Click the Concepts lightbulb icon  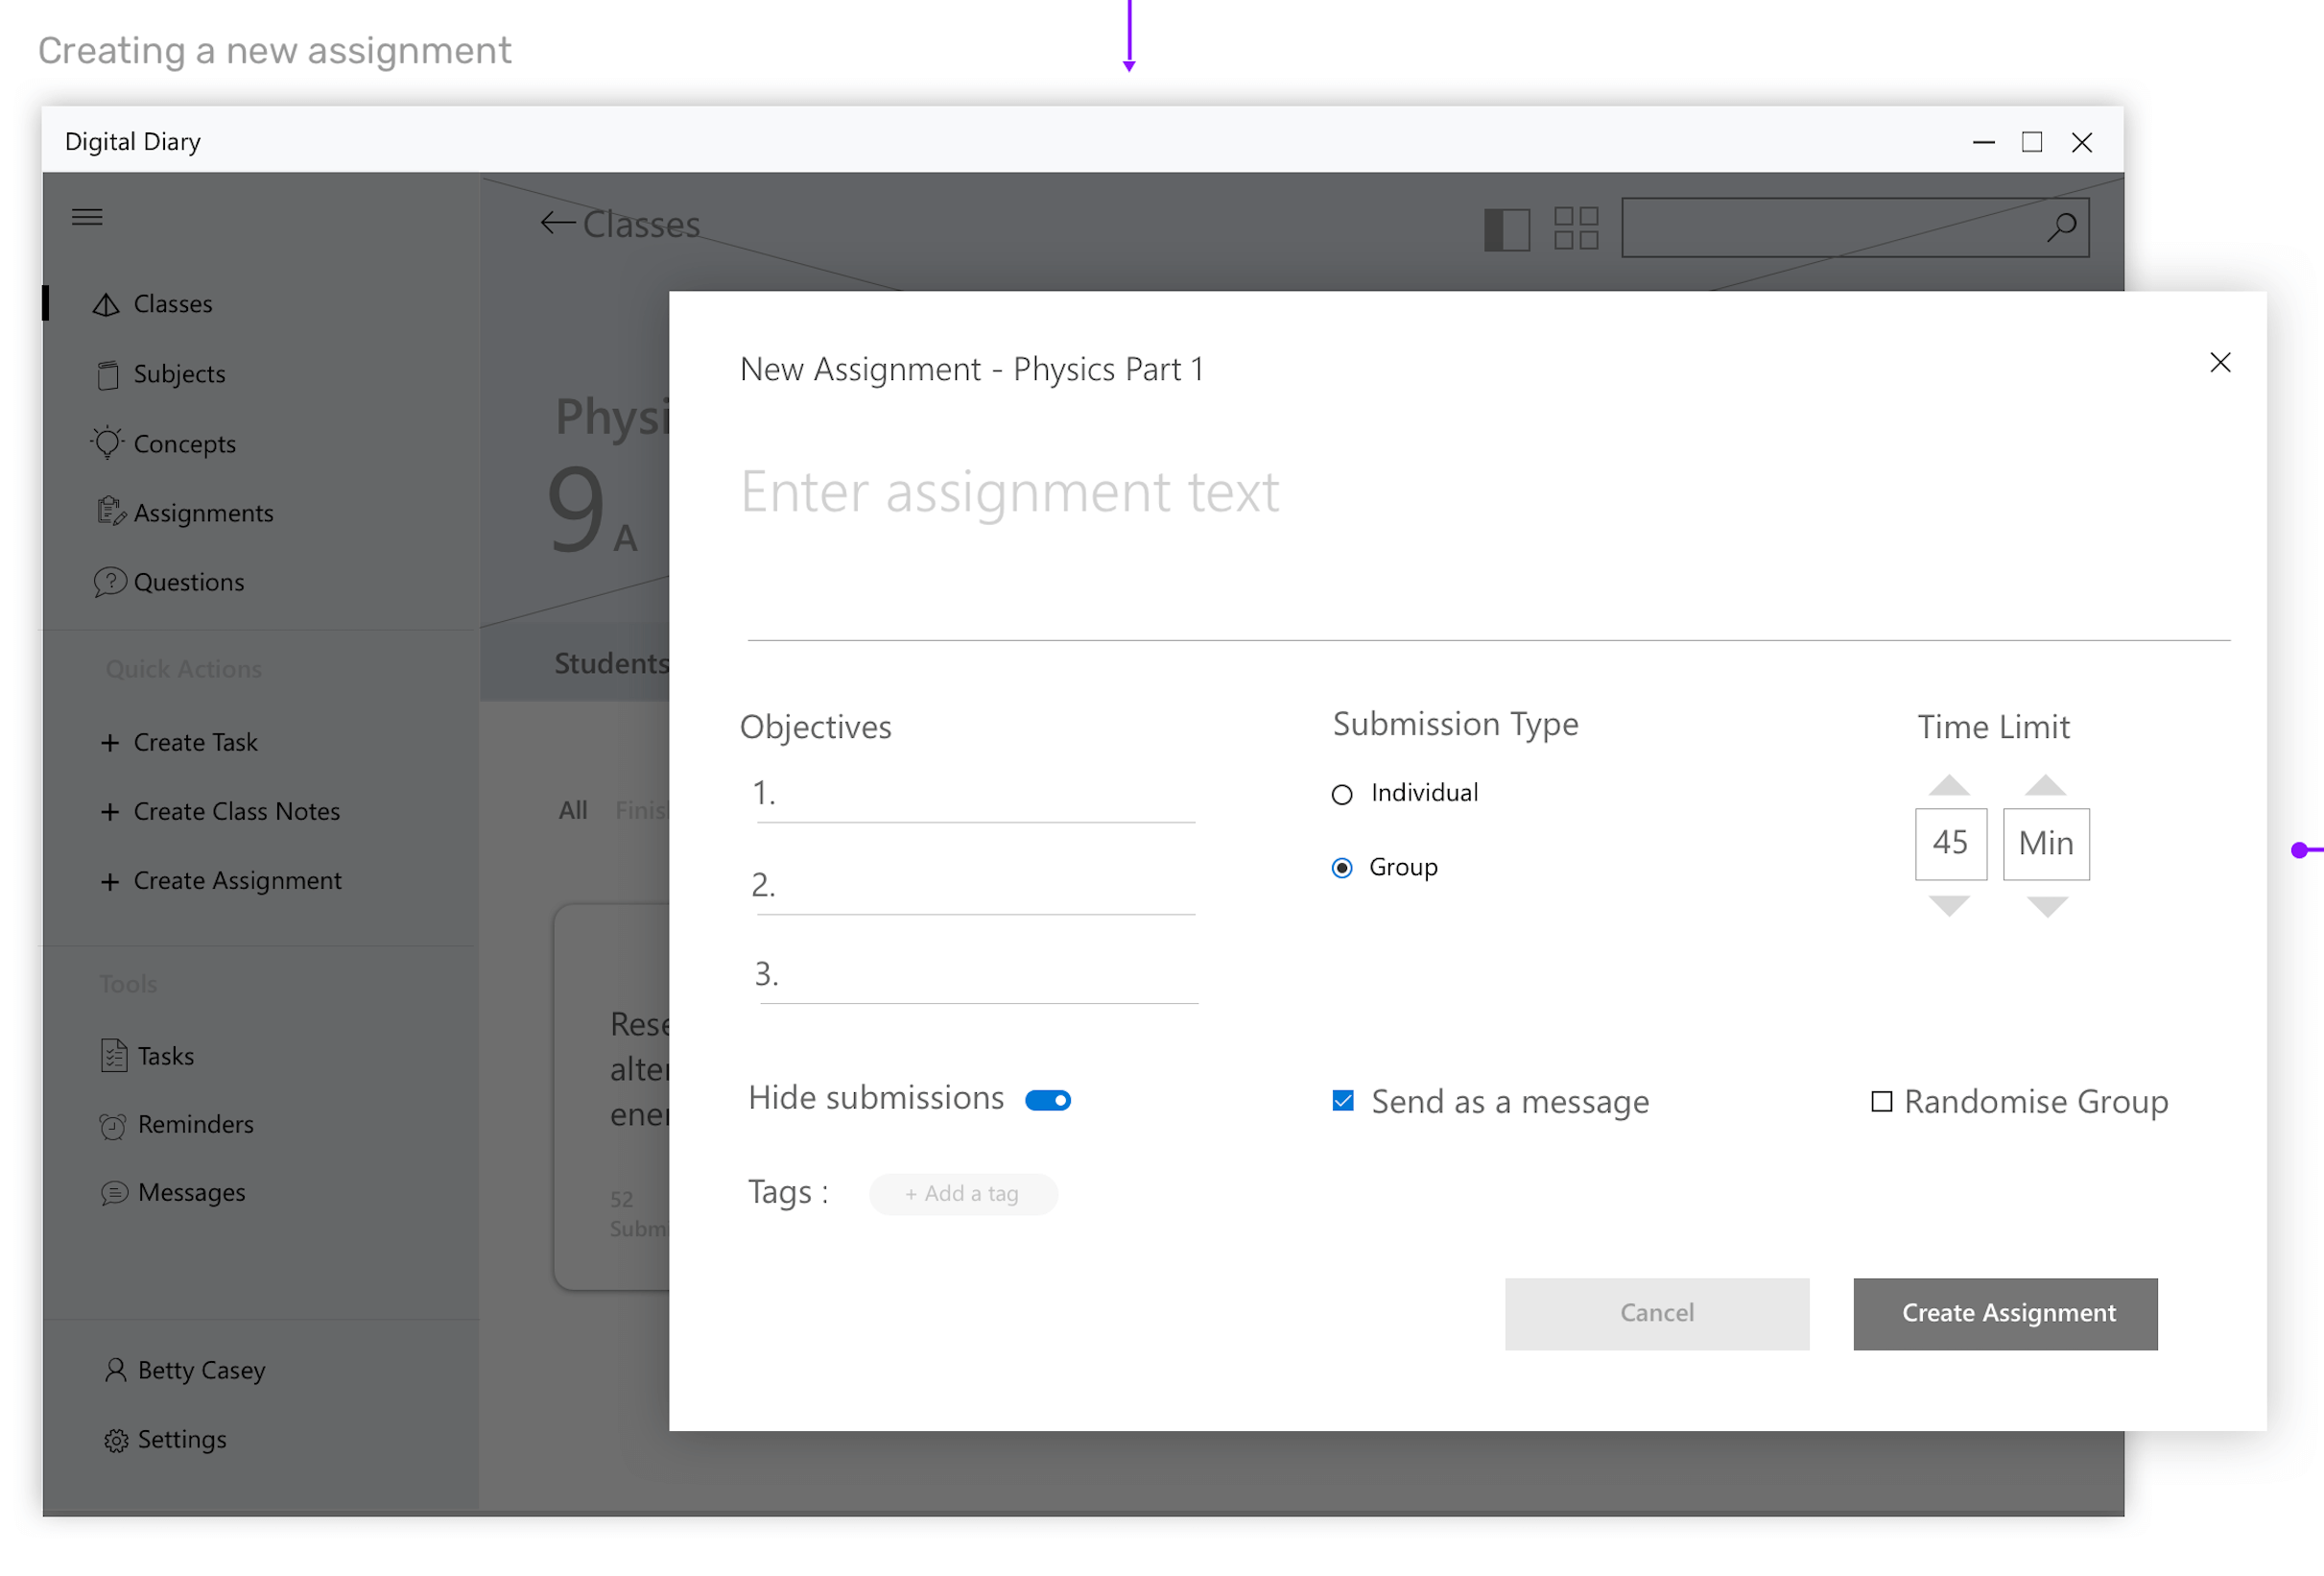click(x=107, y=443)
